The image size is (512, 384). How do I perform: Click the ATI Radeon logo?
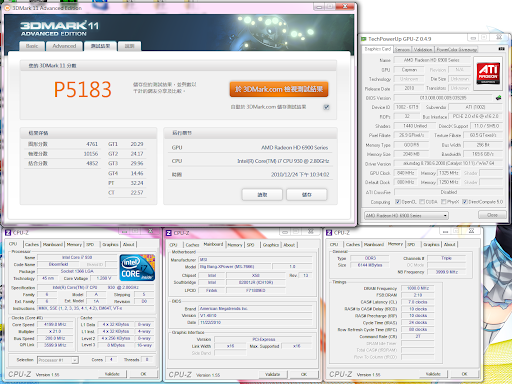point(488,73)
